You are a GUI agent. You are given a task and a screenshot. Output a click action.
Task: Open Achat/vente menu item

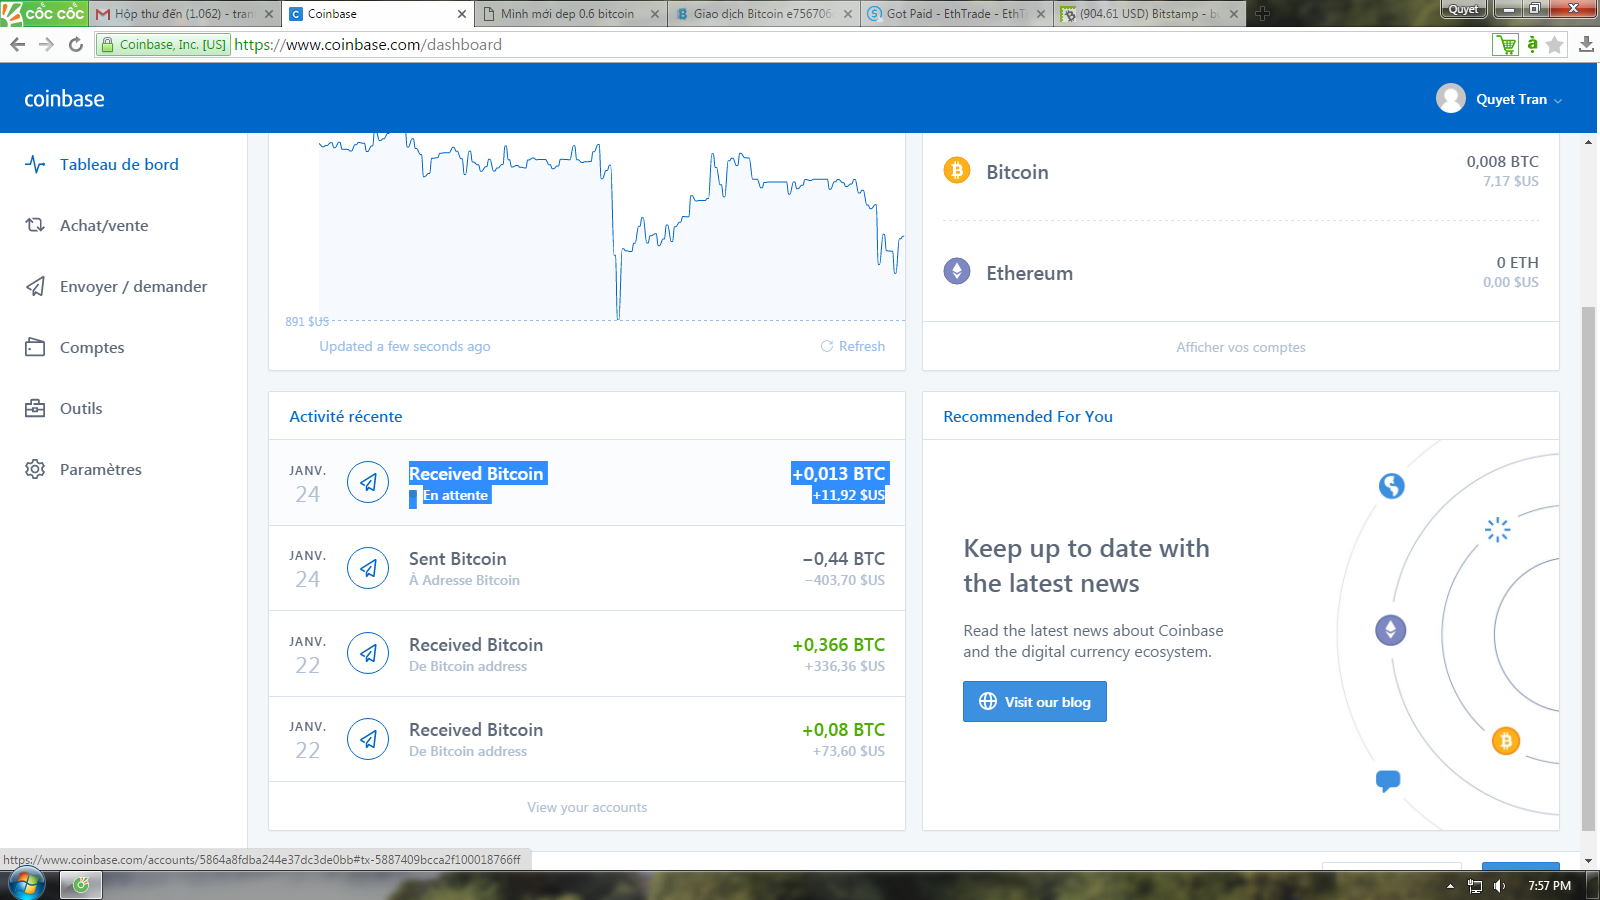[x=104, y=225]
